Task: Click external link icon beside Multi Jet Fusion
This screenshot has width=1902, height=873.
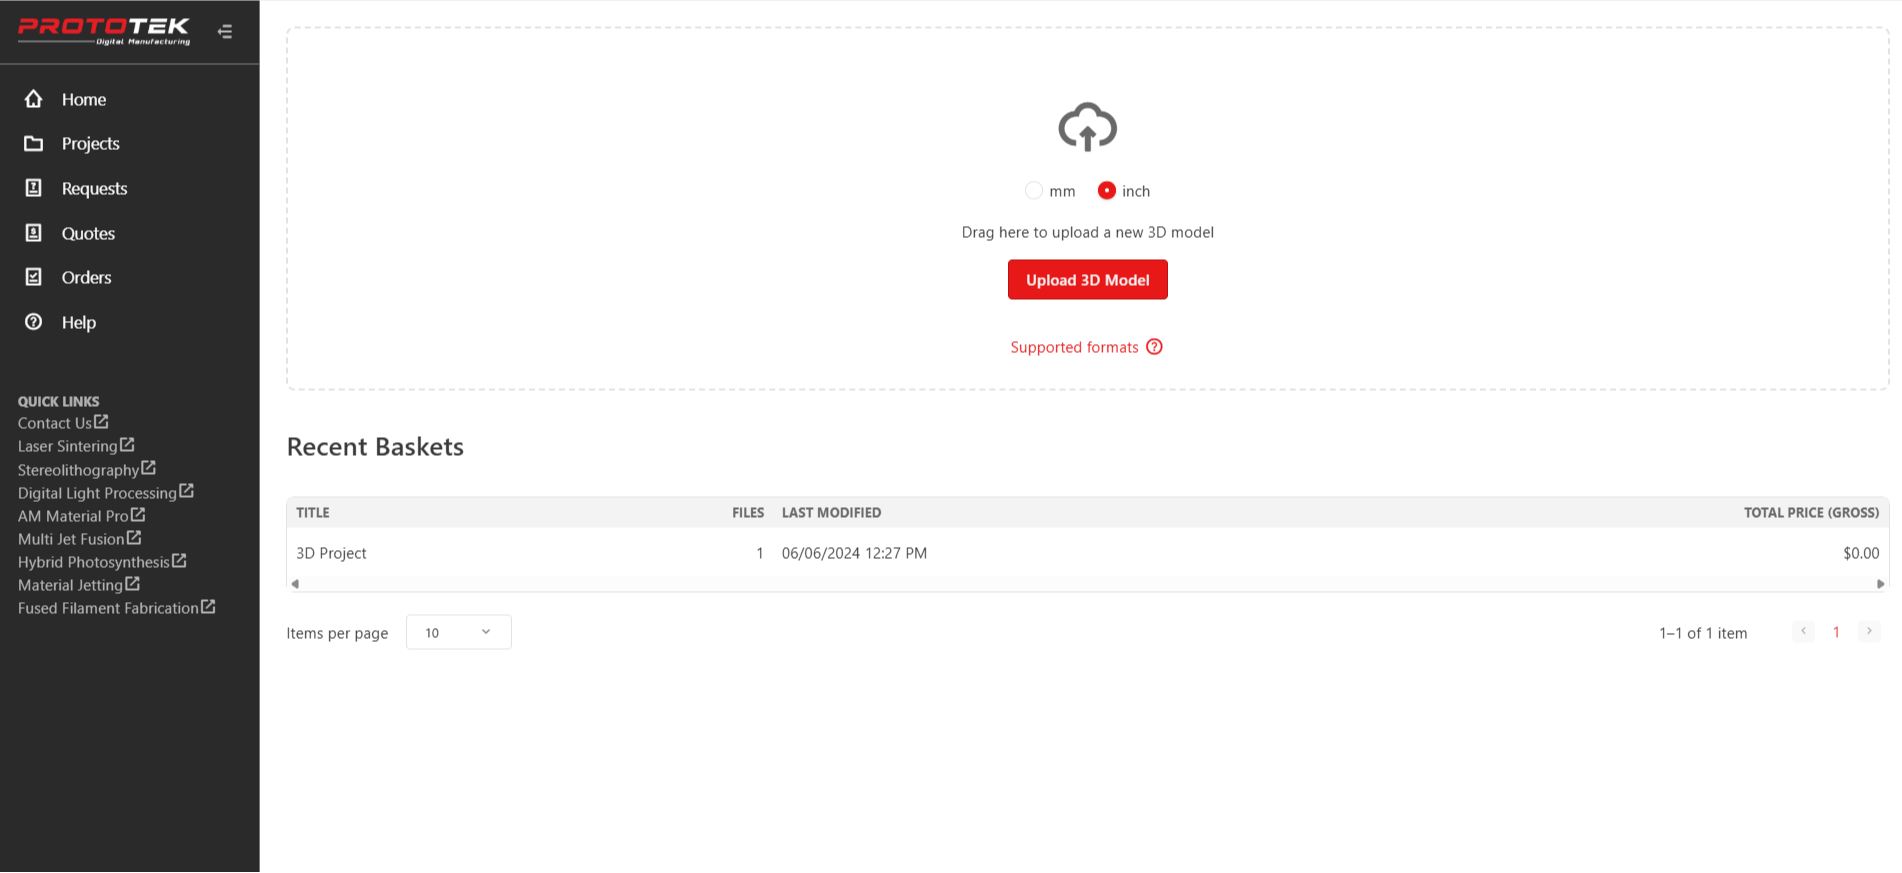Action: point(134,537)
